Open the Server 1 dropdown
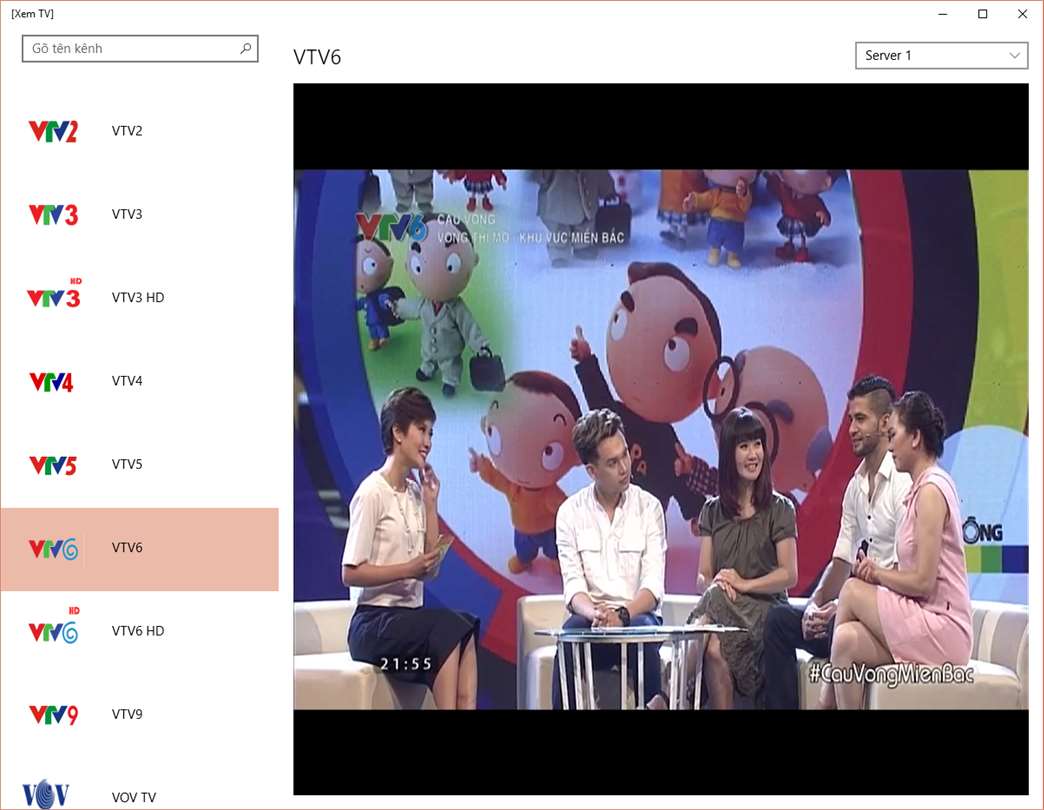The width and height of the screenshot is (1044, 810). [x=941, y=55]
